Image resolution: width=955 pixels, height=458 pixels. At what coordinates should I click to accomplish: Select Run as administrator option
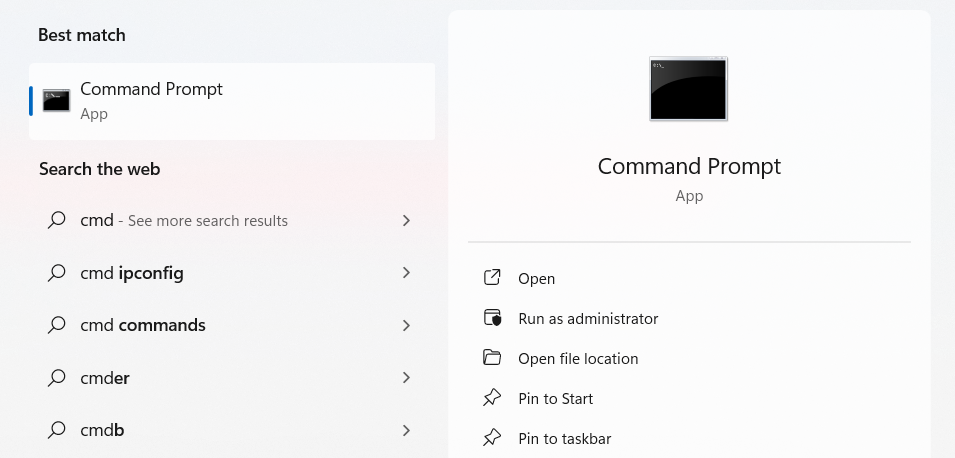(588, 318)
